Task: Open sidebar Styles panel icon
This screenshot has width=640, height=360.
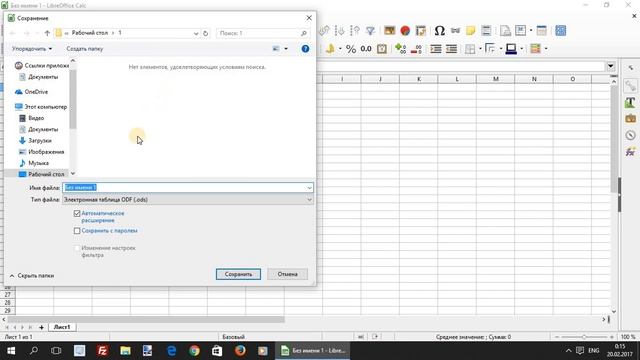Action: (x=630, y=102)
